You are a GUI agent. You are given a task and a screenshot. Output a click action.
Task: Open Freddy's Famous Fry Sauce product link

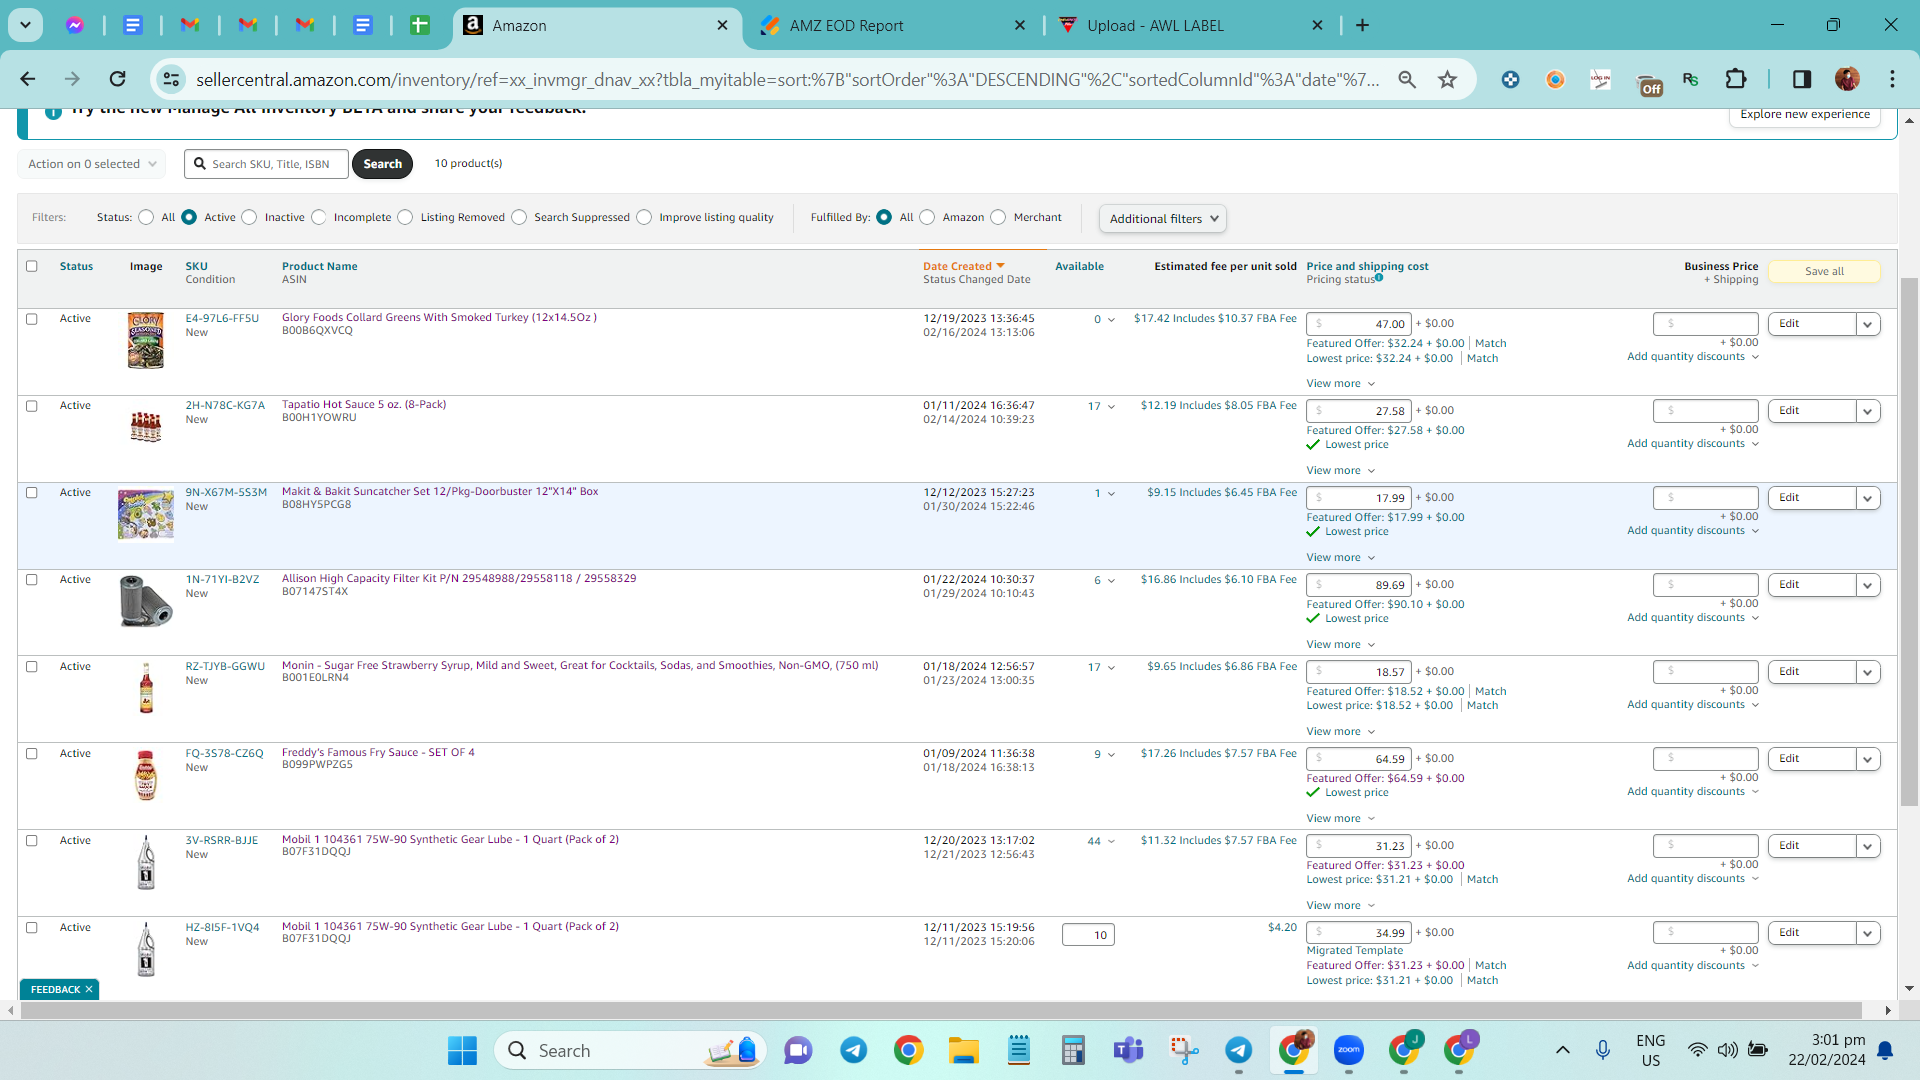(x=378, y=752)
